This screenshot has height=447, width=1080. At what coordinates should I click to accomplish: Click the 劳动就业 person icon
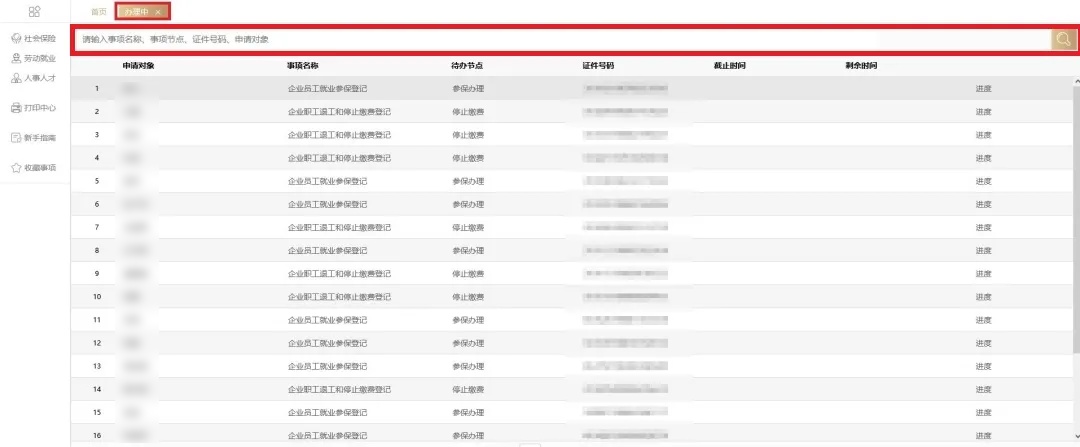15,59
